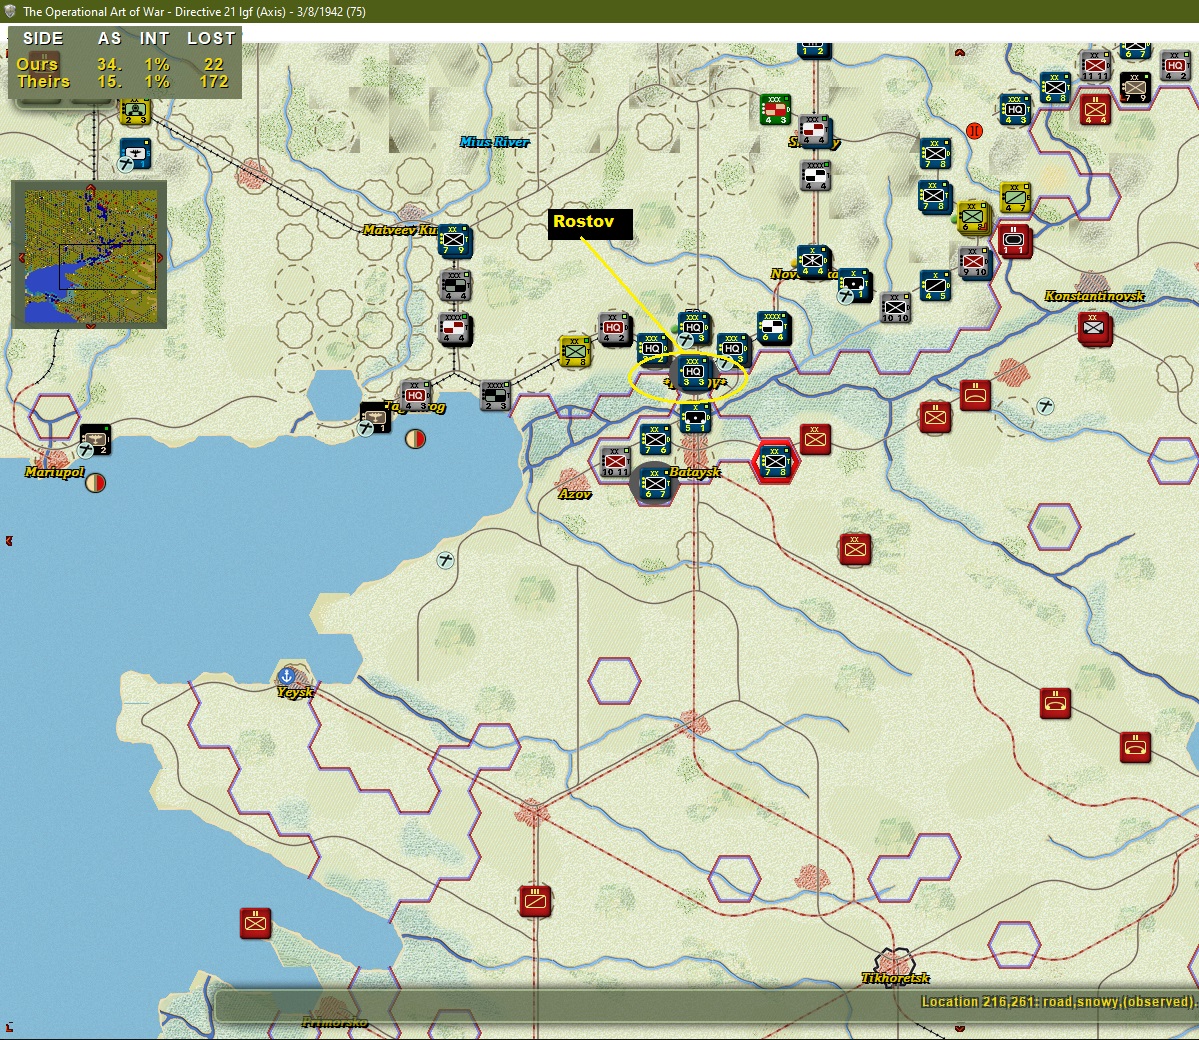Viewport: 1199px width, 1040px height.
Task: Select the gray HQ unit at Taganrog
Action: [415, 395]
